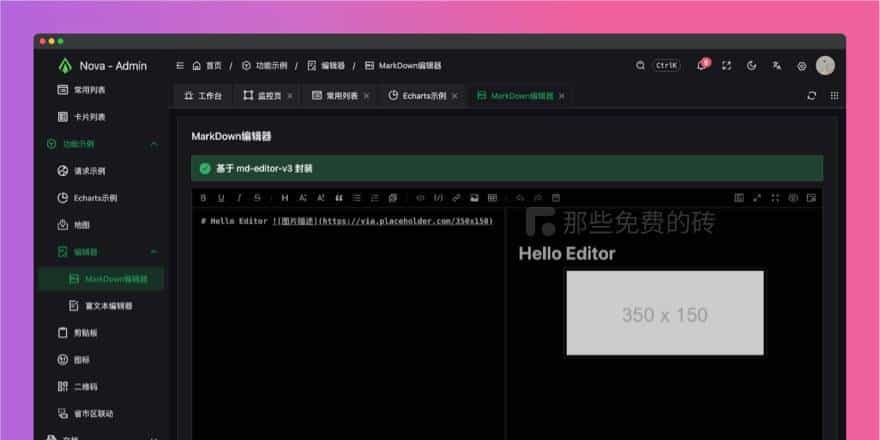880x440 pixels.
Task: Insert inline code from the toolbar
Action: [420, 198]
